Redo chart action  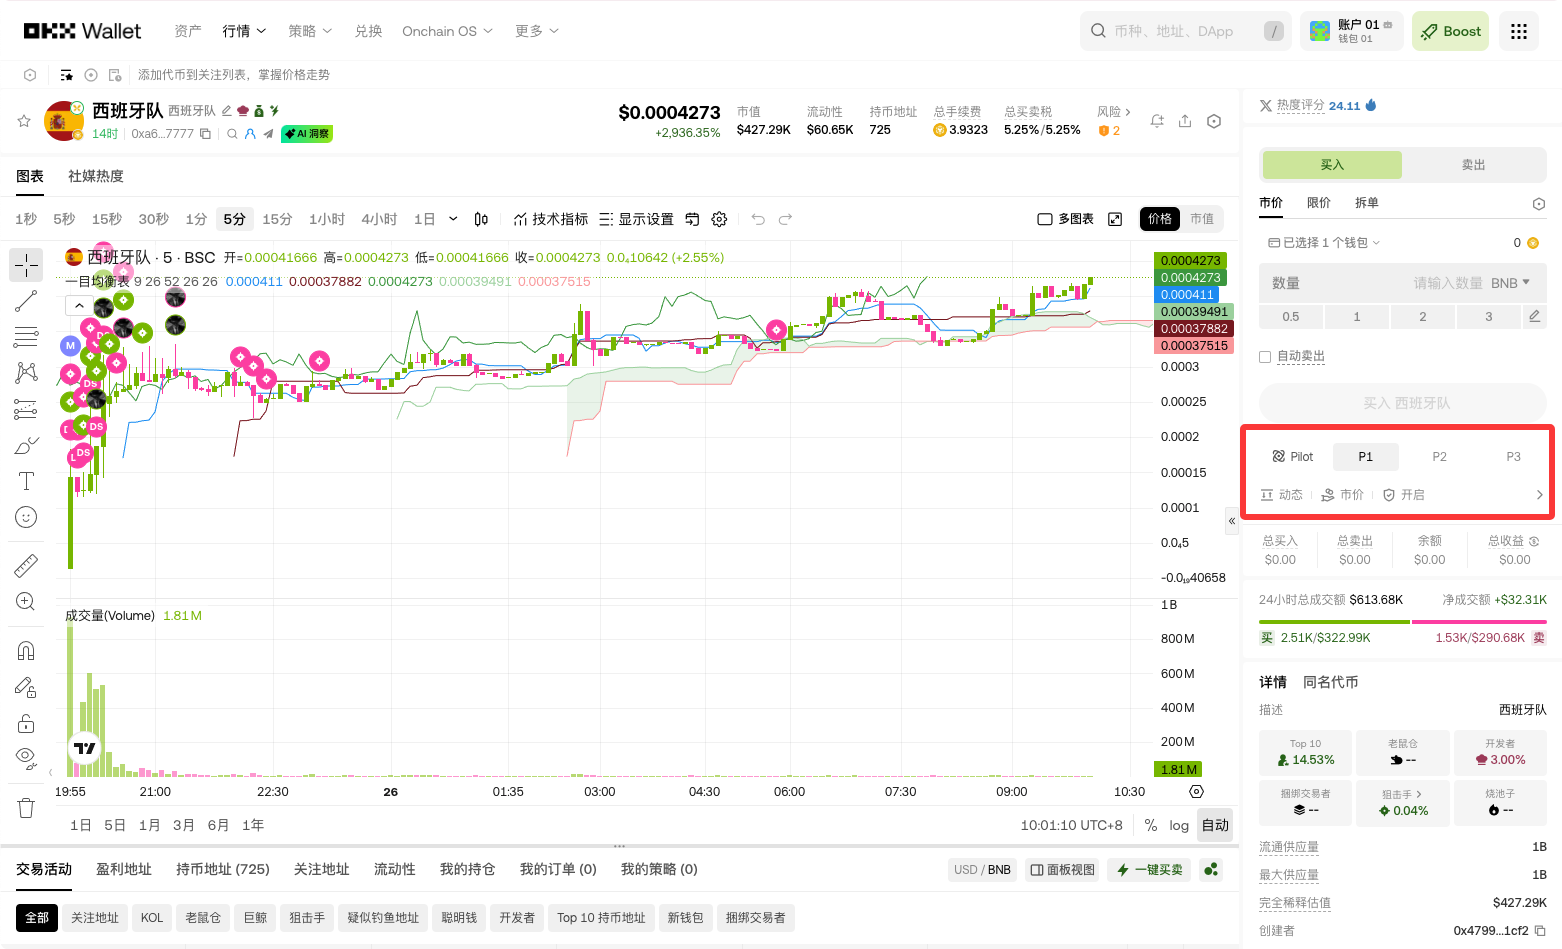786,219
